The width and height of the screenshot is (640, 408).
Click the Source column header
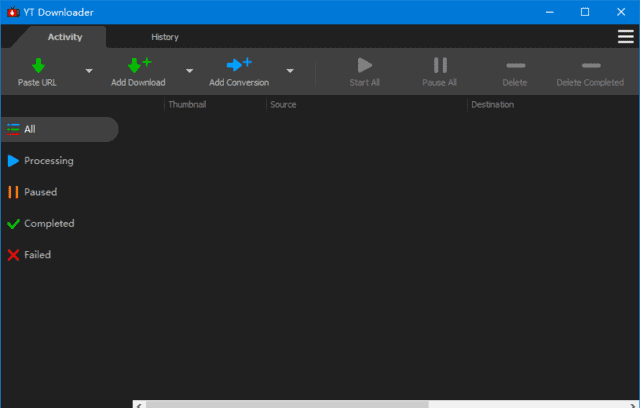[283, 104]
